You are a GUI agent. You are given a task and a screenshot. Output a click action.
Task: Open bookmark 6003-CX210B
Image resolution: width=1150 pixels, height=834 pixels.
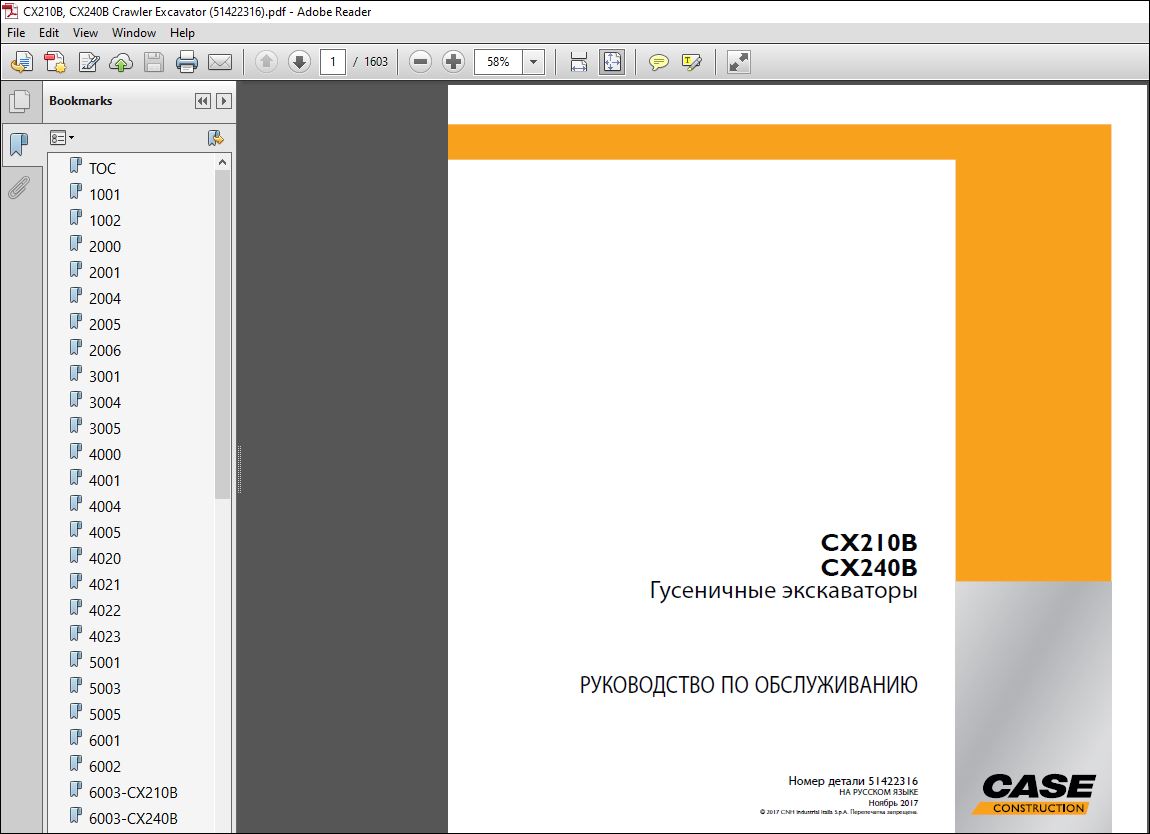(133, 793)
